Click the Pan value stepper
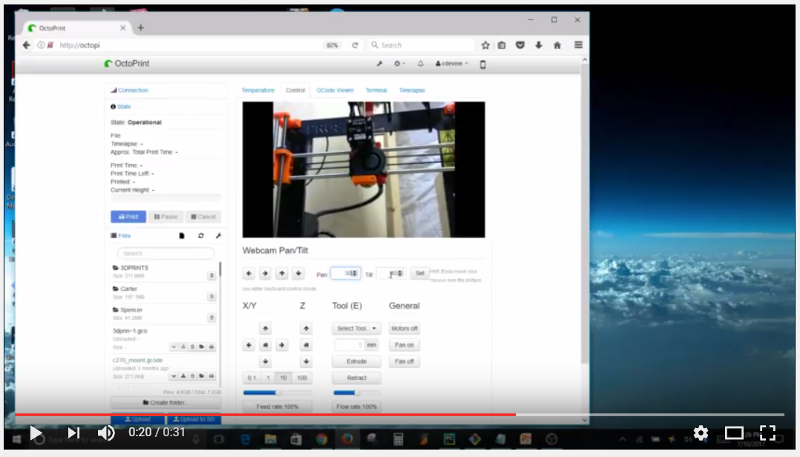 (354, 273)
